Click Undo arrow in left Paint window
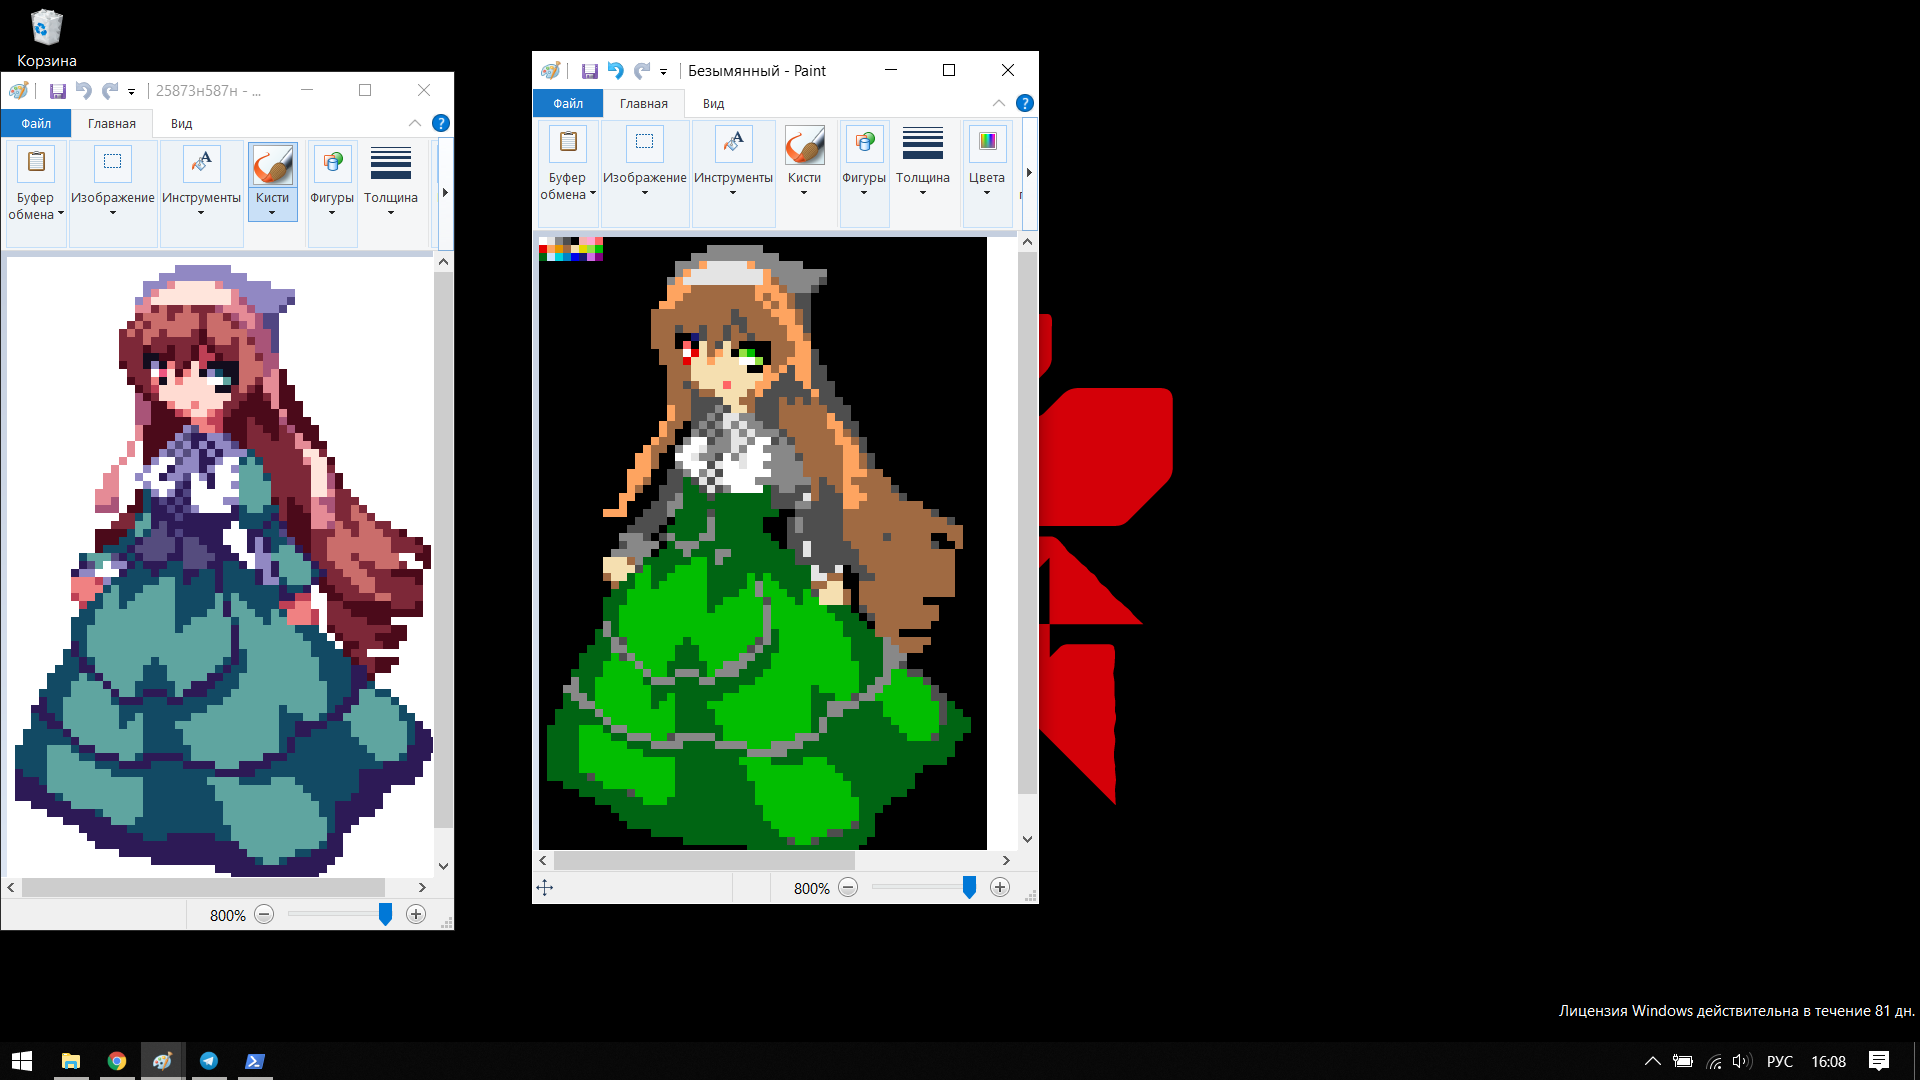1920x1080 pixels. (83, 91)
